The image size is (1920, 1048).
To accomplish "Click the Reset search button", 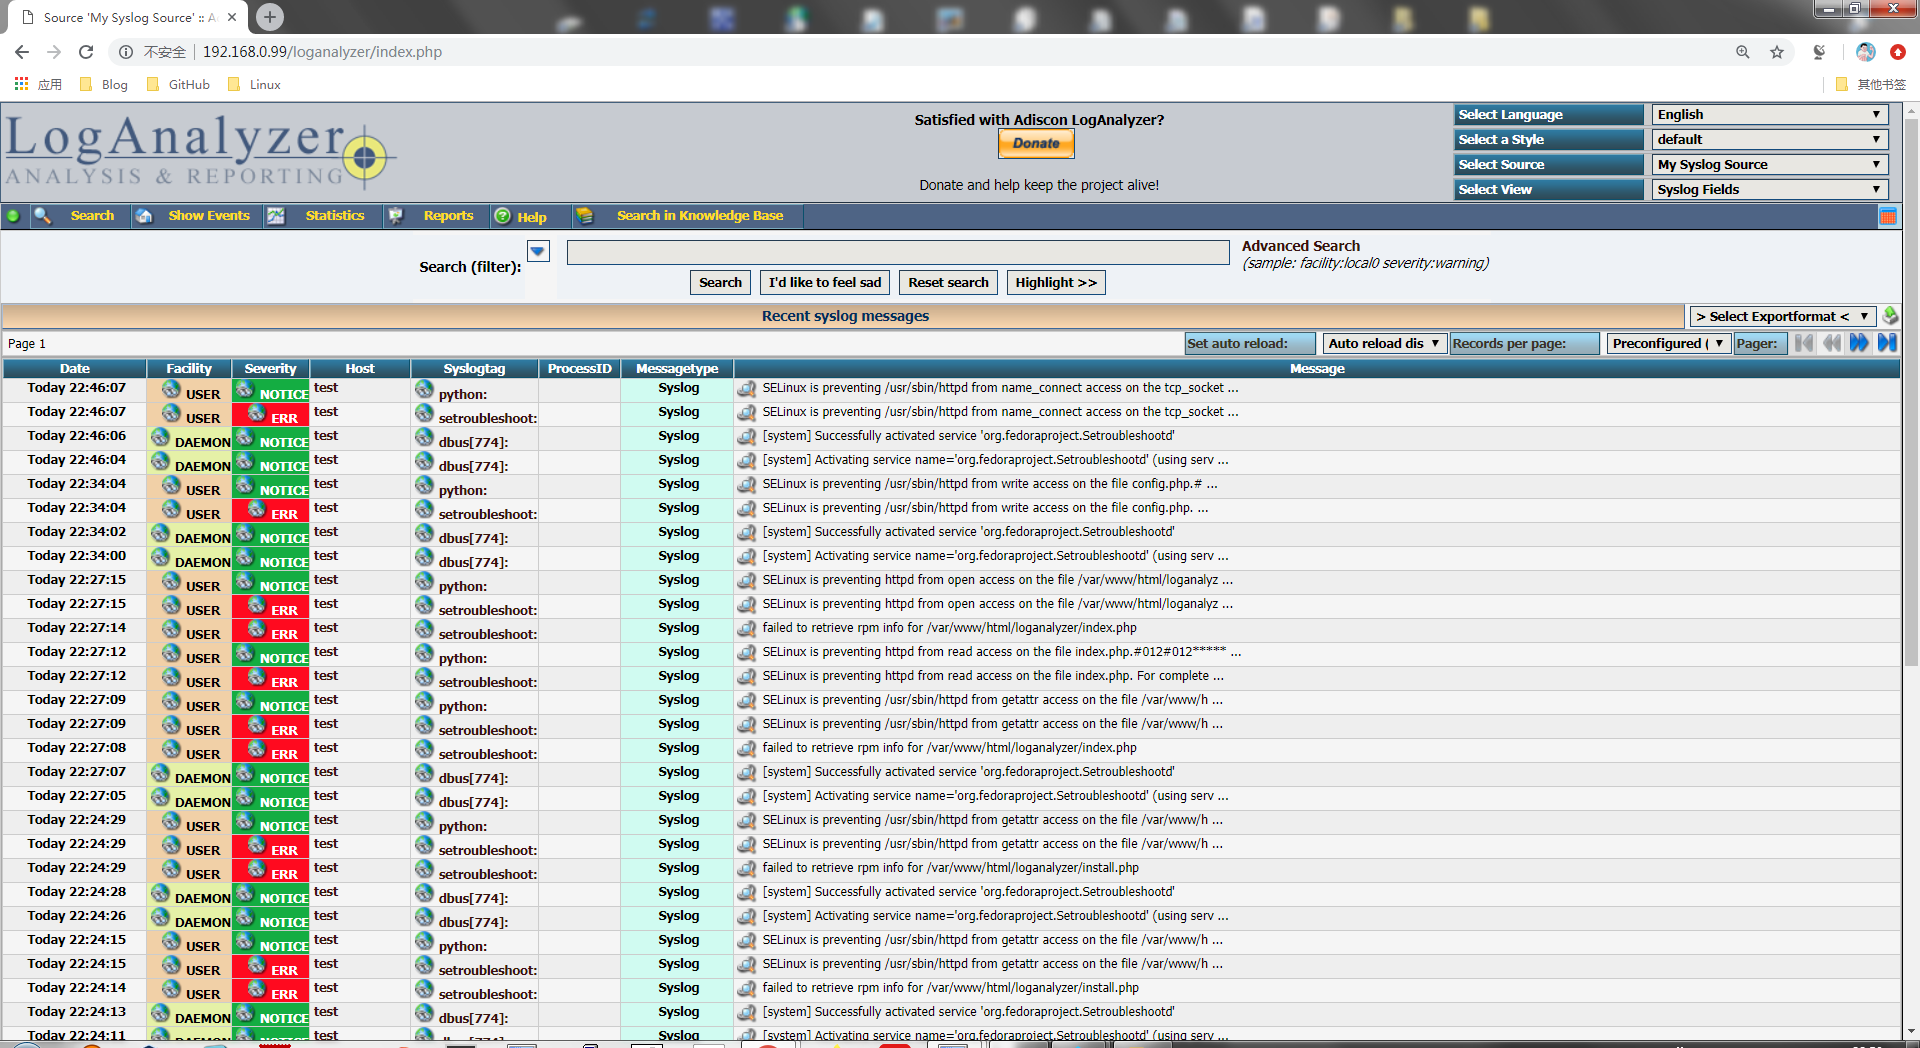I will 948,283.
